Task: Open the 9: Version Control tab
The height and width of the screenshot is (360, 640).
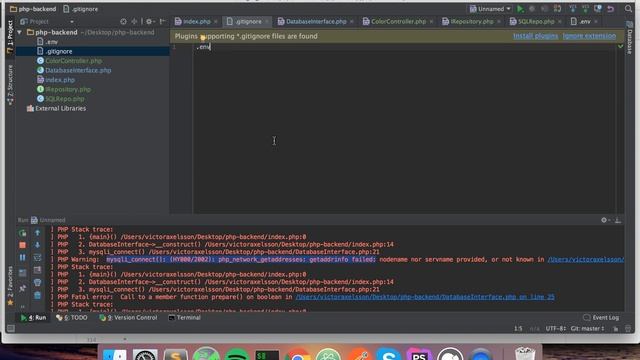Action: 128,318
